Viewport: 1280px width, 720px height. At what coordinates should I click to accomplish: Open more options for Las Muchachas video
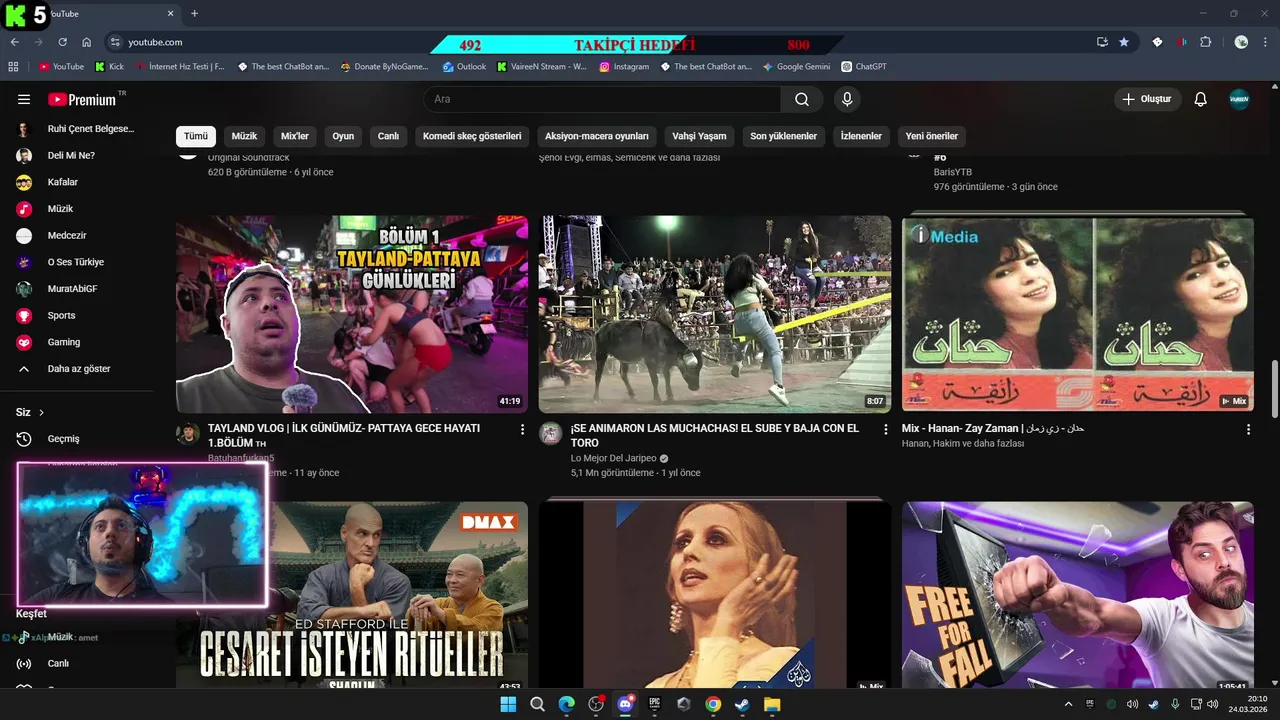click(885, 429)
